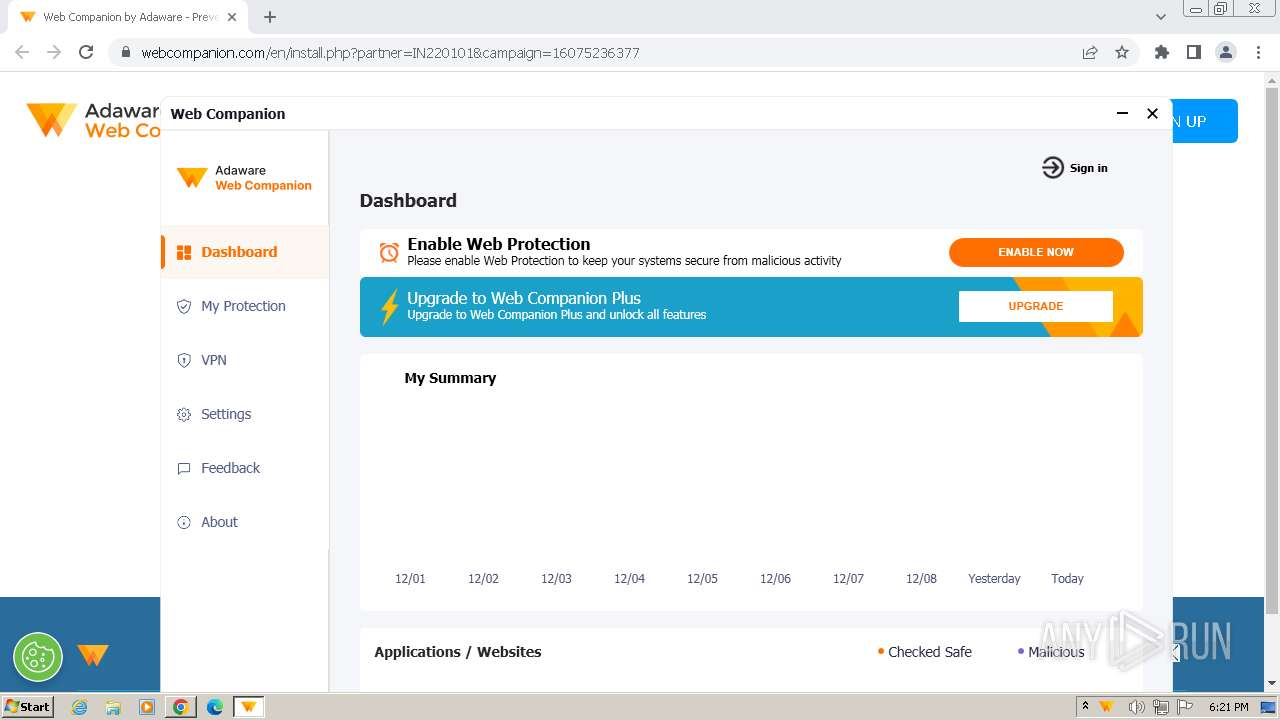Click the My Protection shield icon

point(184,306)
